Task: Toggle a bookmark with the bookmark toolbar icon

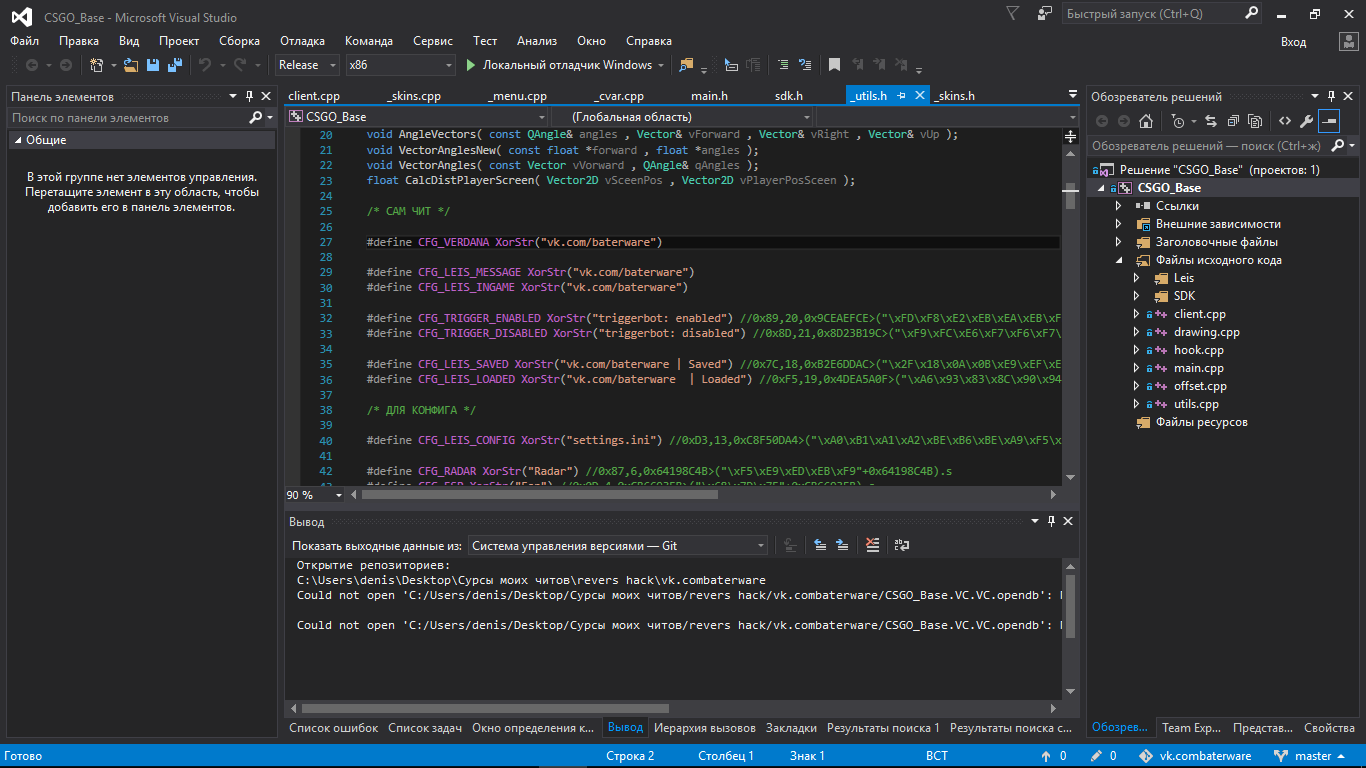Action: tap(834, 65)
